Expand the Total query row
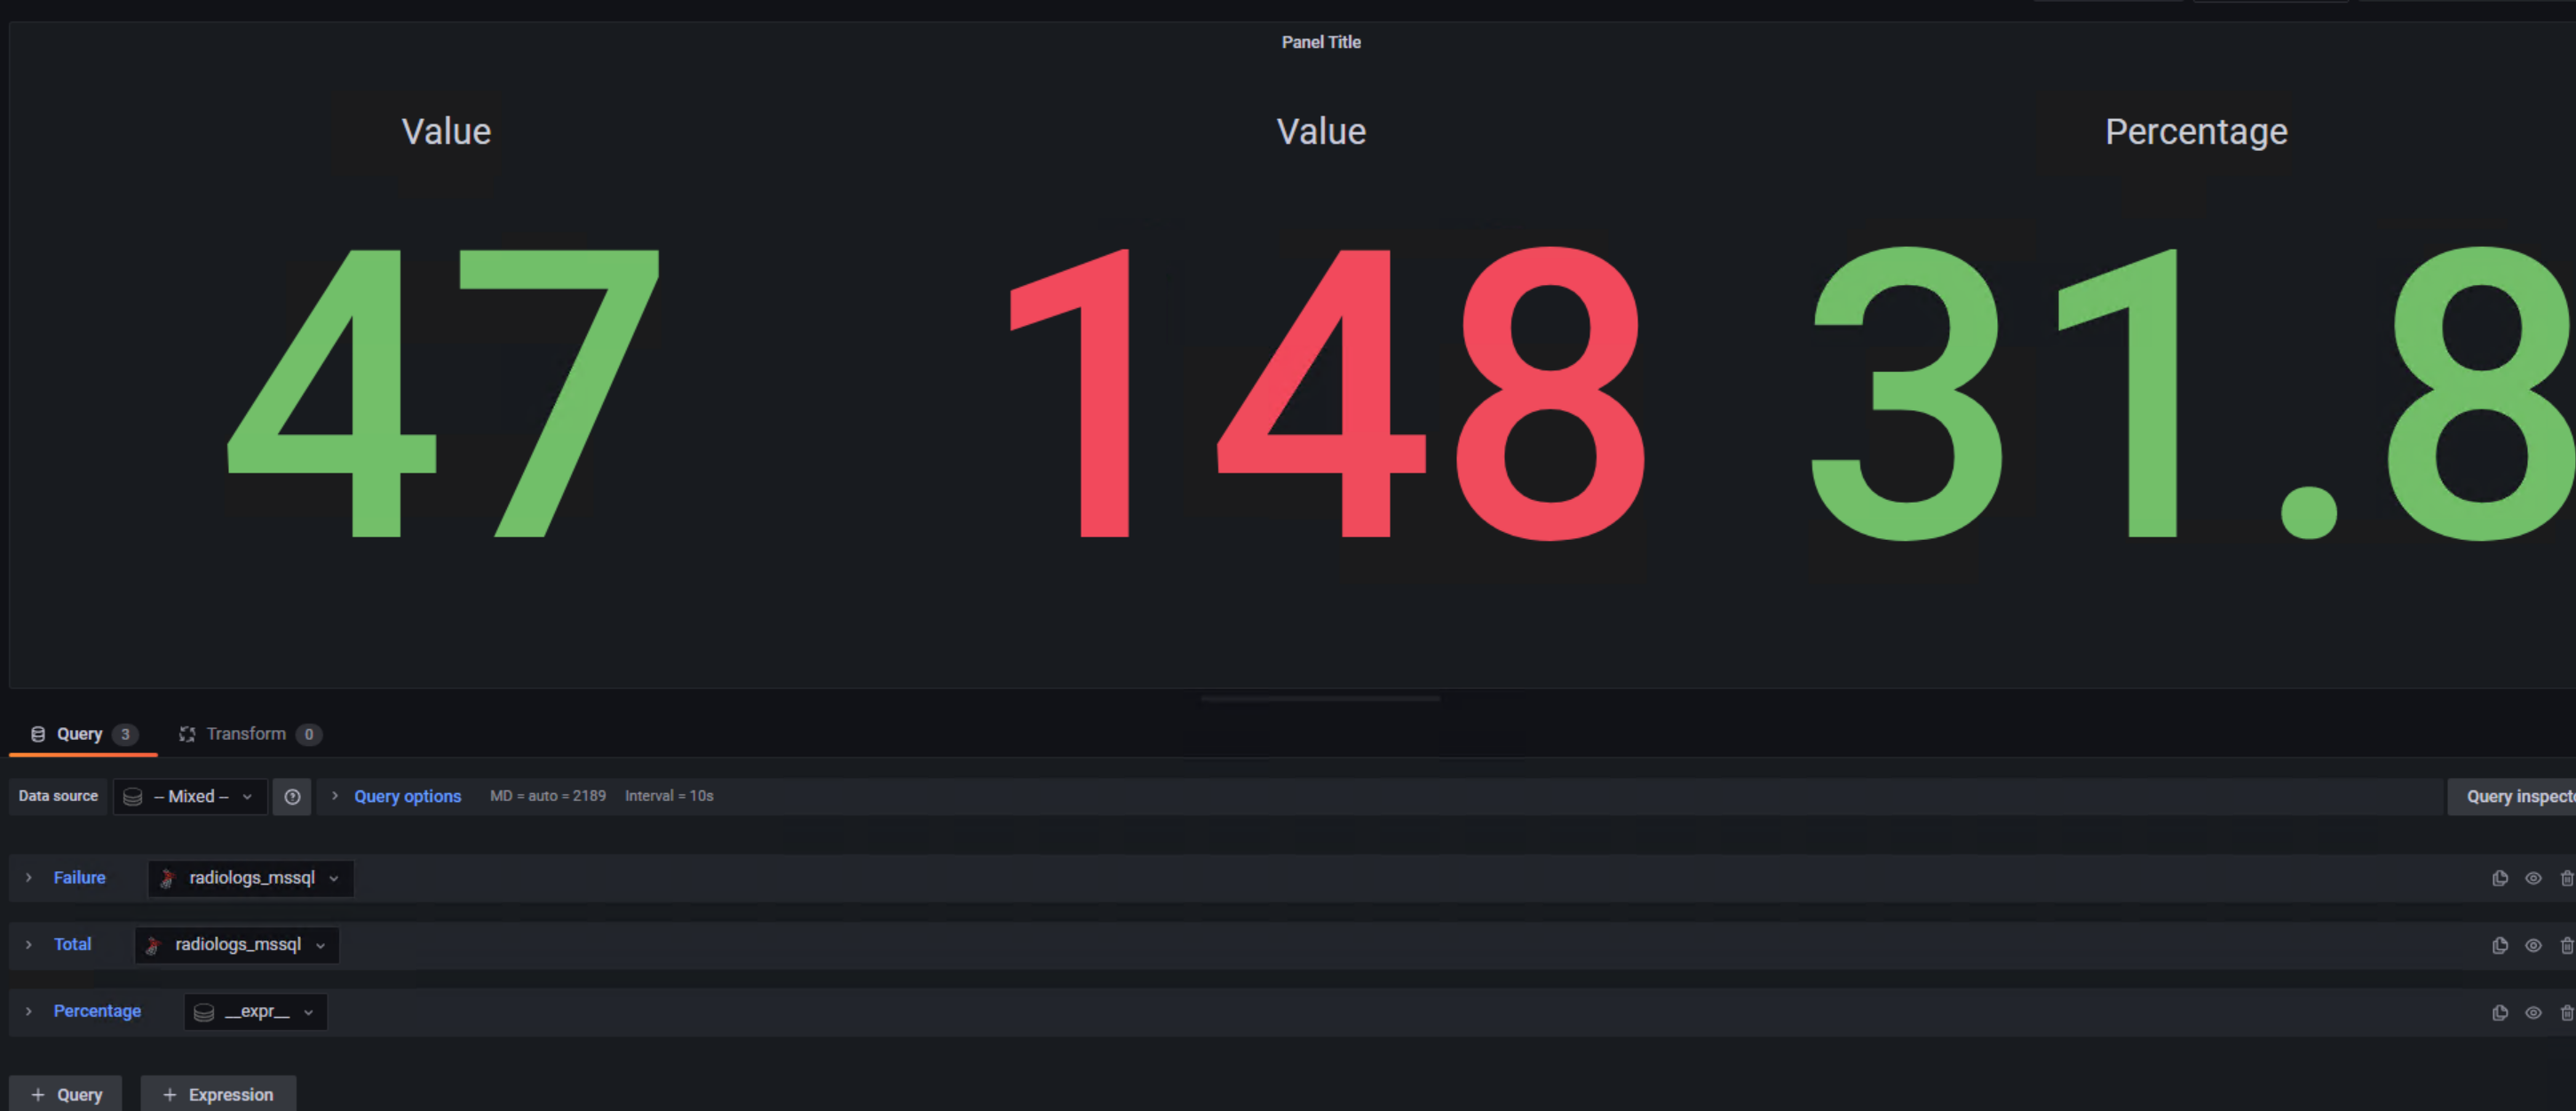This screenshot has height=1111, width=2576. click(29, 944)
